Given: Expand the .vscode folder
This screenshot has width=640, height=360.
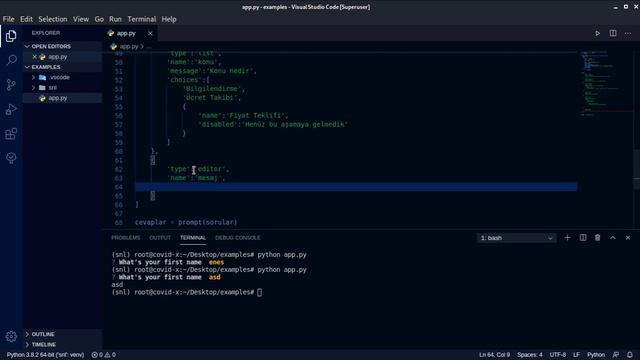Looking at the screenshot, I should point(62,77).
